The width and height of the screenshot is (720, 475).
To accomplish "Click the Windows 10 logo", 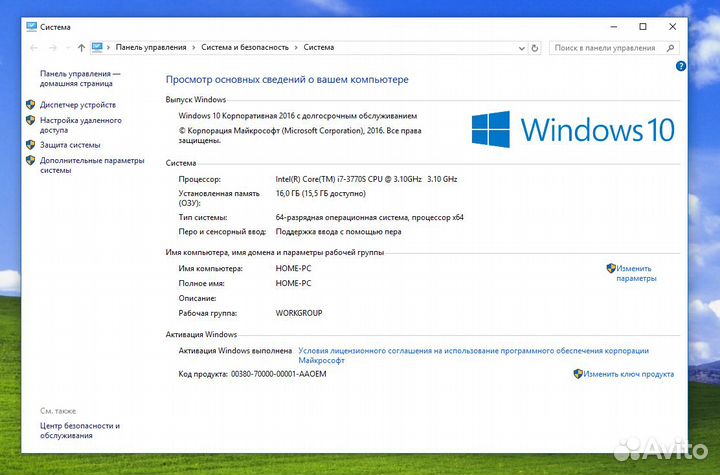I will tap(573, 129).
